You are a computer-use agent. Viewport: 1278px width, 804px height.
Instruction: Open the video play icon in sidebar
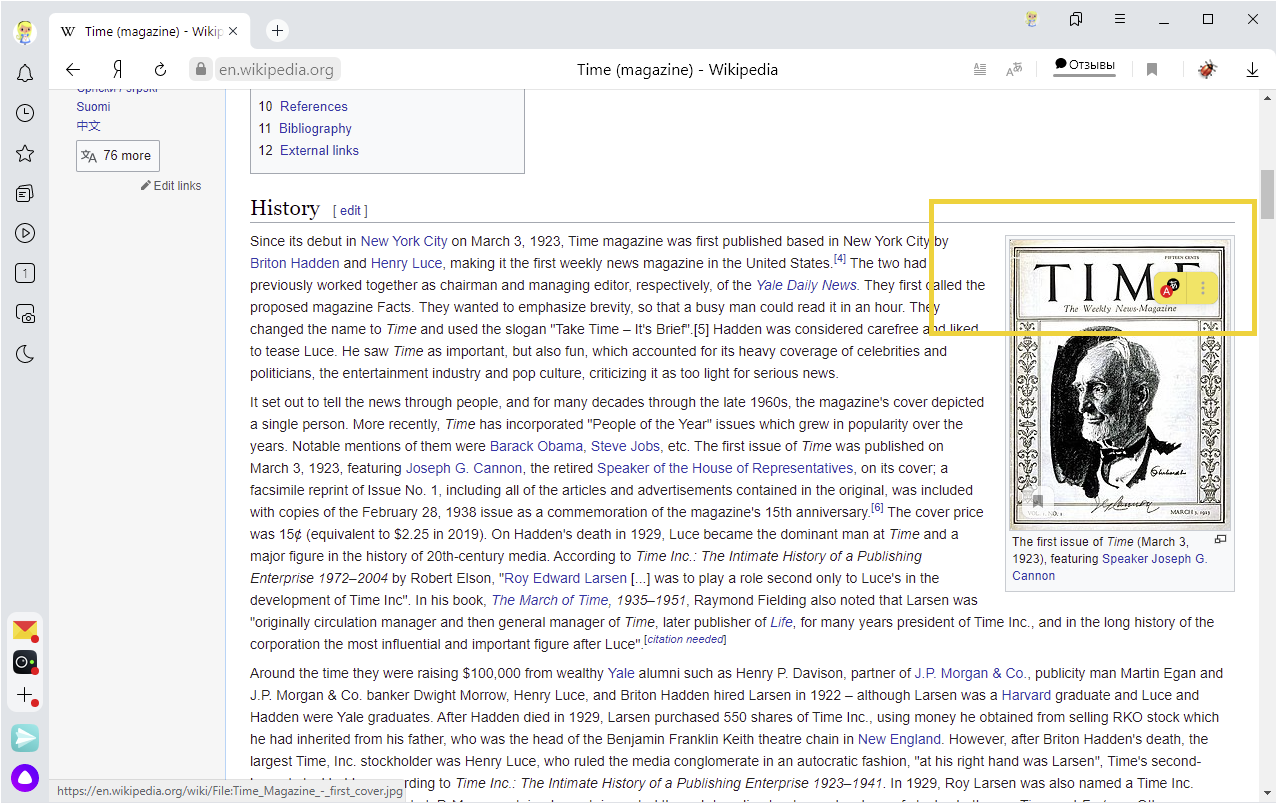[25, 233]
